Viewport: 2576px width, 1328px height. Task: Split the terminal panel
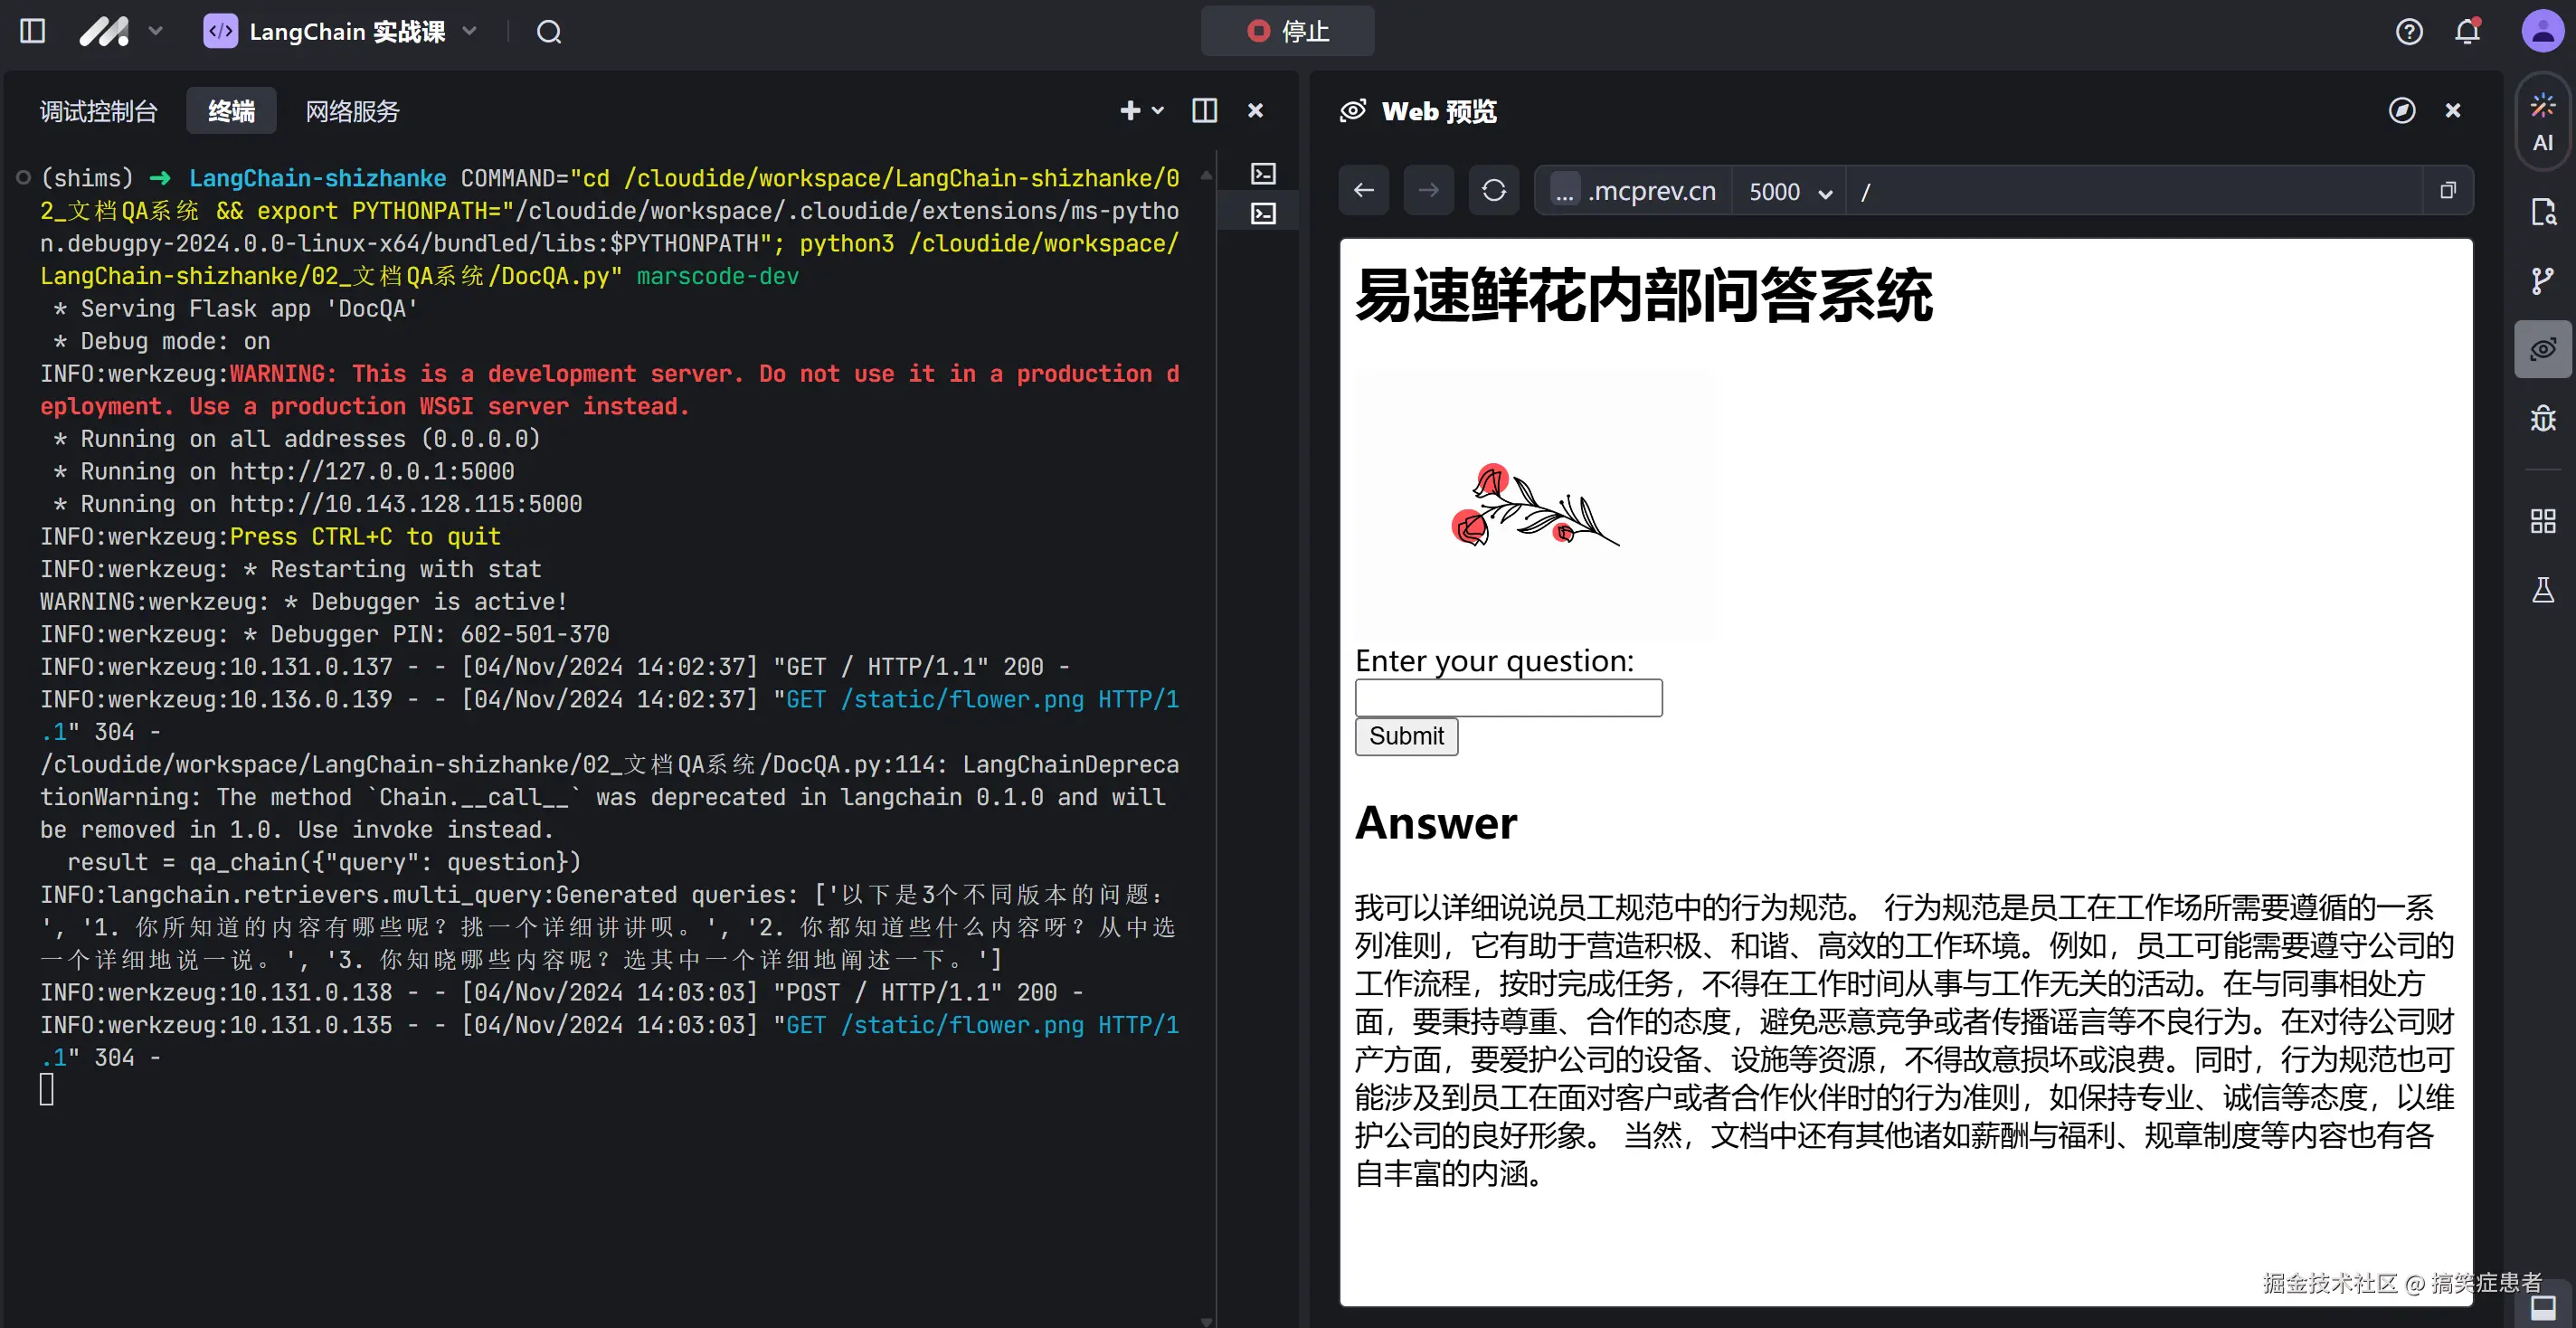(1204, 110)
